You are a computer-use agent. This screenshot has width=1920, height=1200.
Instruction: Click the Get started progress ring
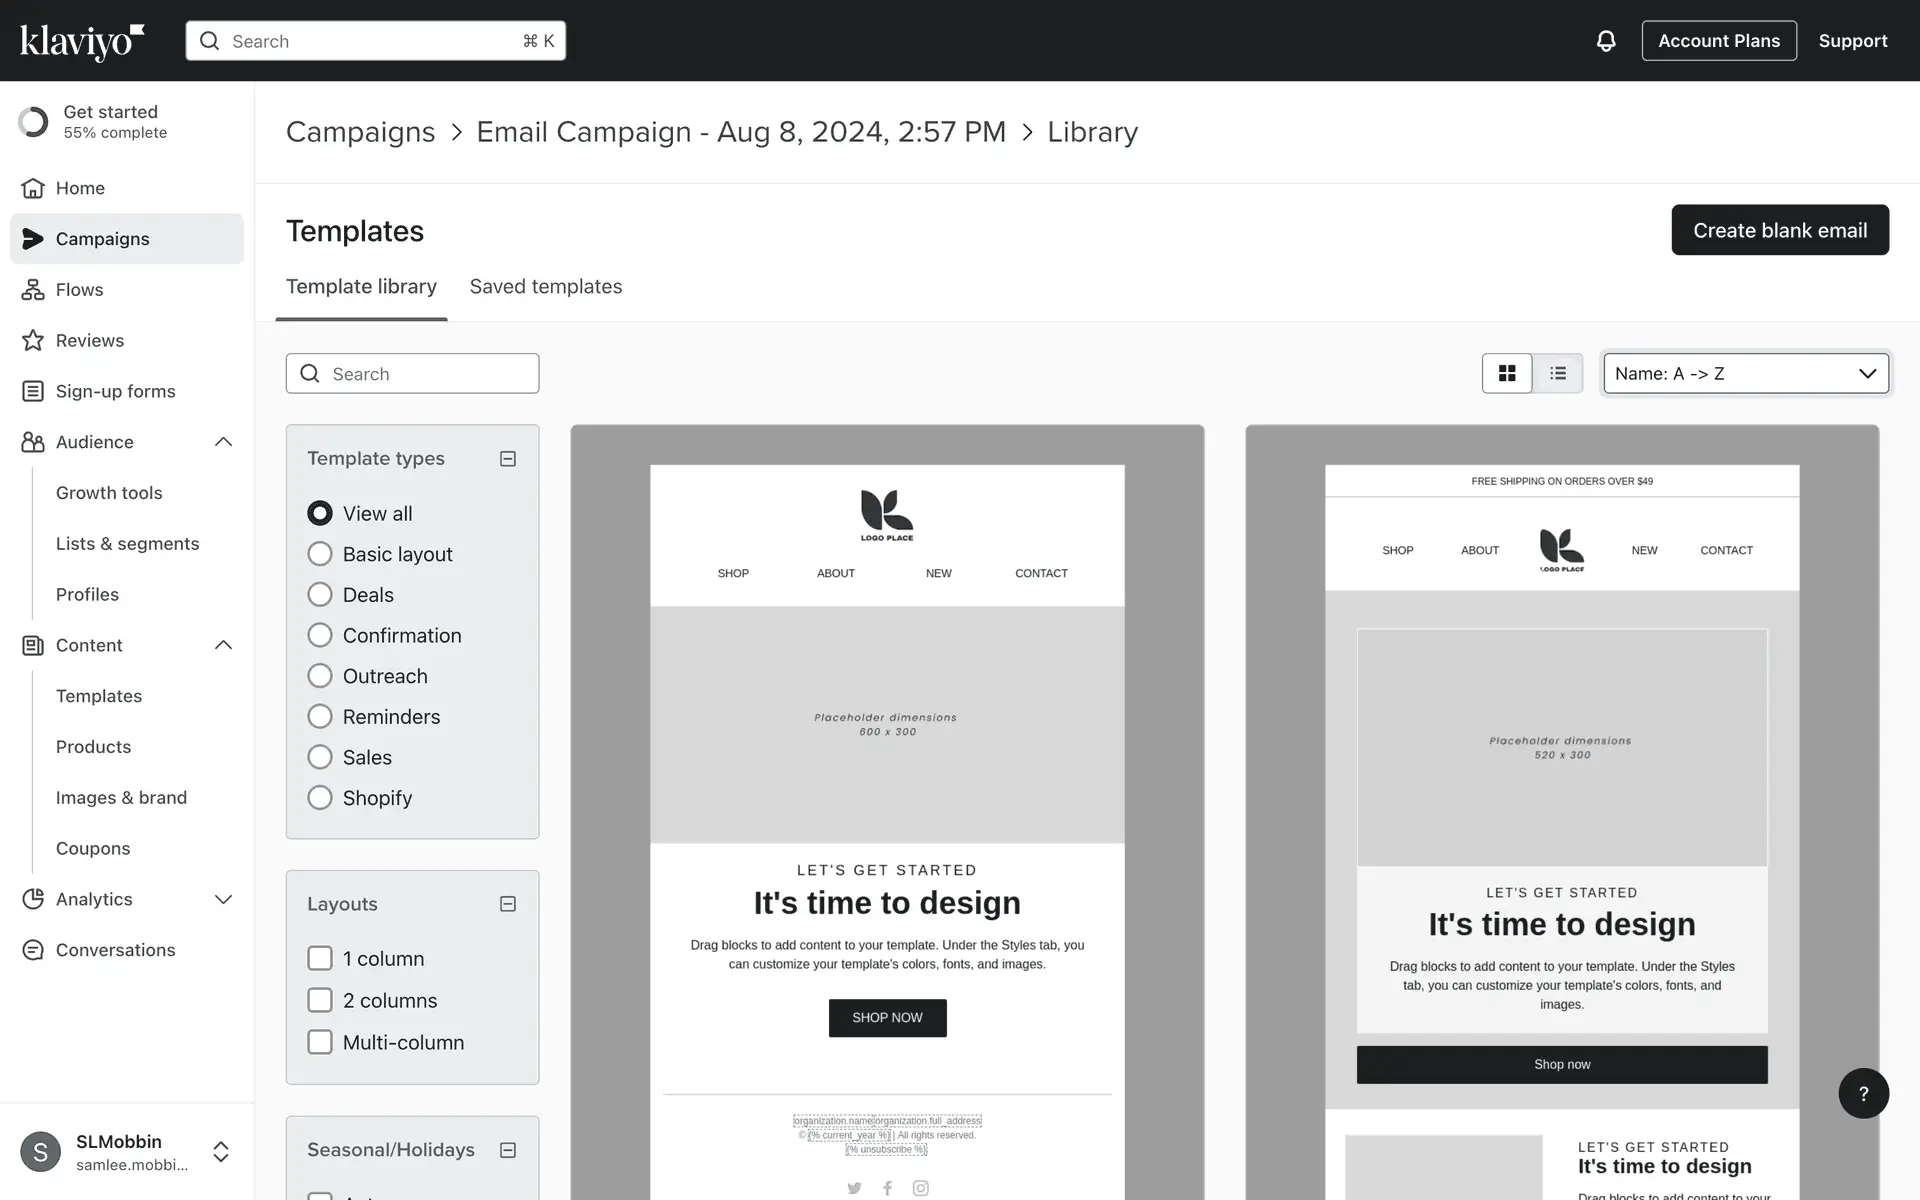[x=33, y=122]
